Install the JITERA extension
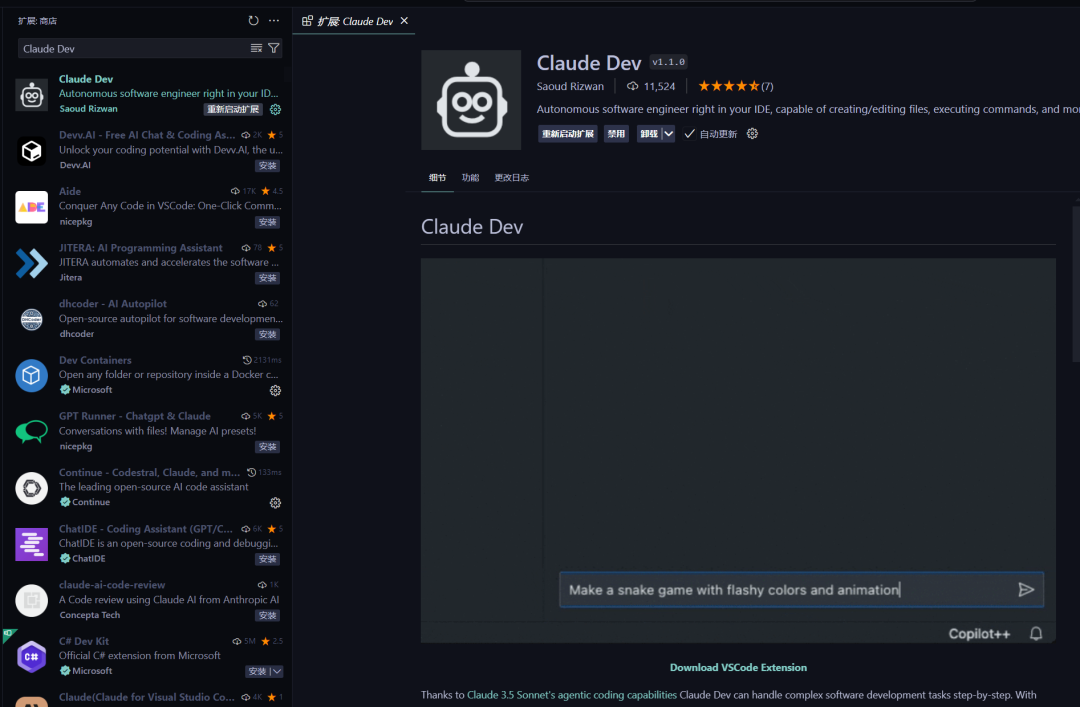 pos(268,278)
